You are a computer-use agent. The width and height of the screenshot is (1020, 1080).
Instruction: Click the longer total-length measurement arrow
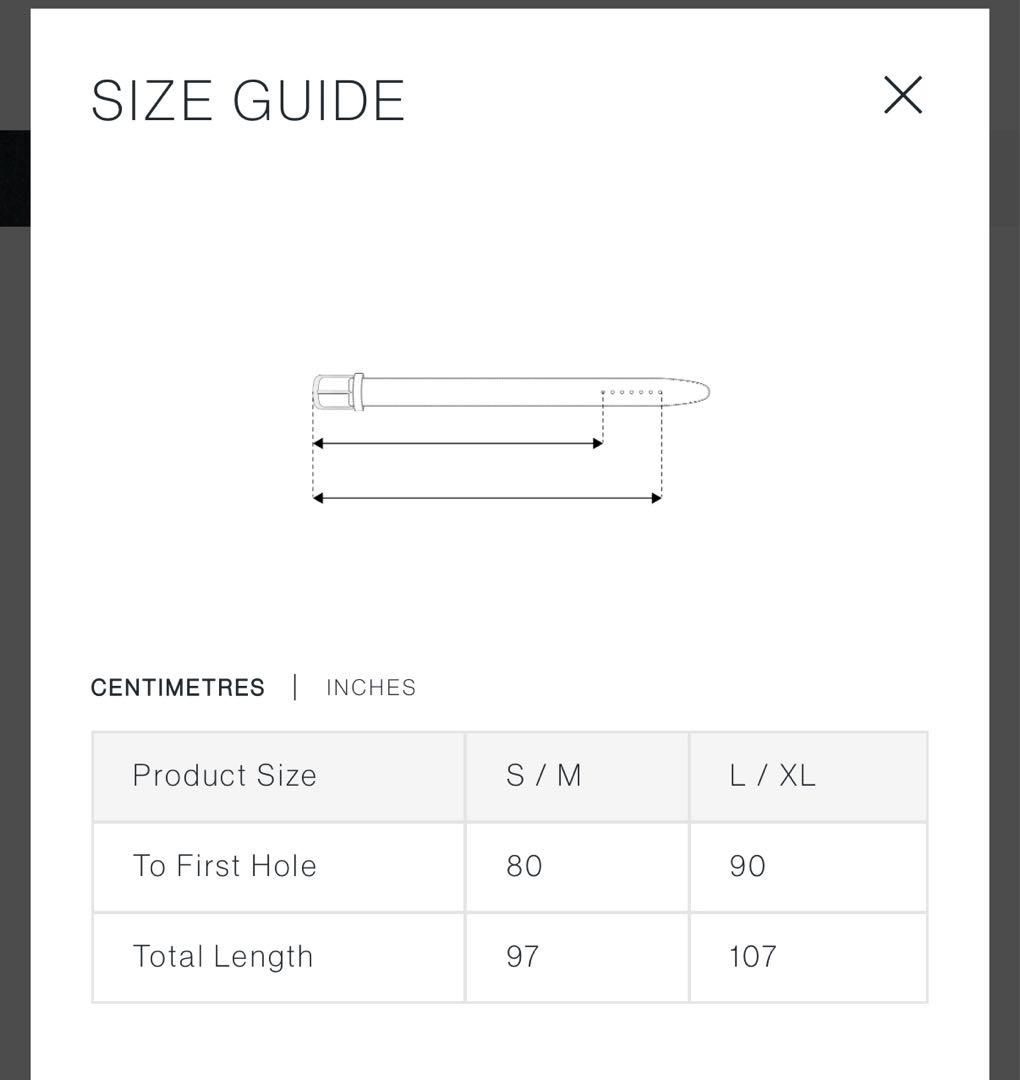(x=487, y=498)
